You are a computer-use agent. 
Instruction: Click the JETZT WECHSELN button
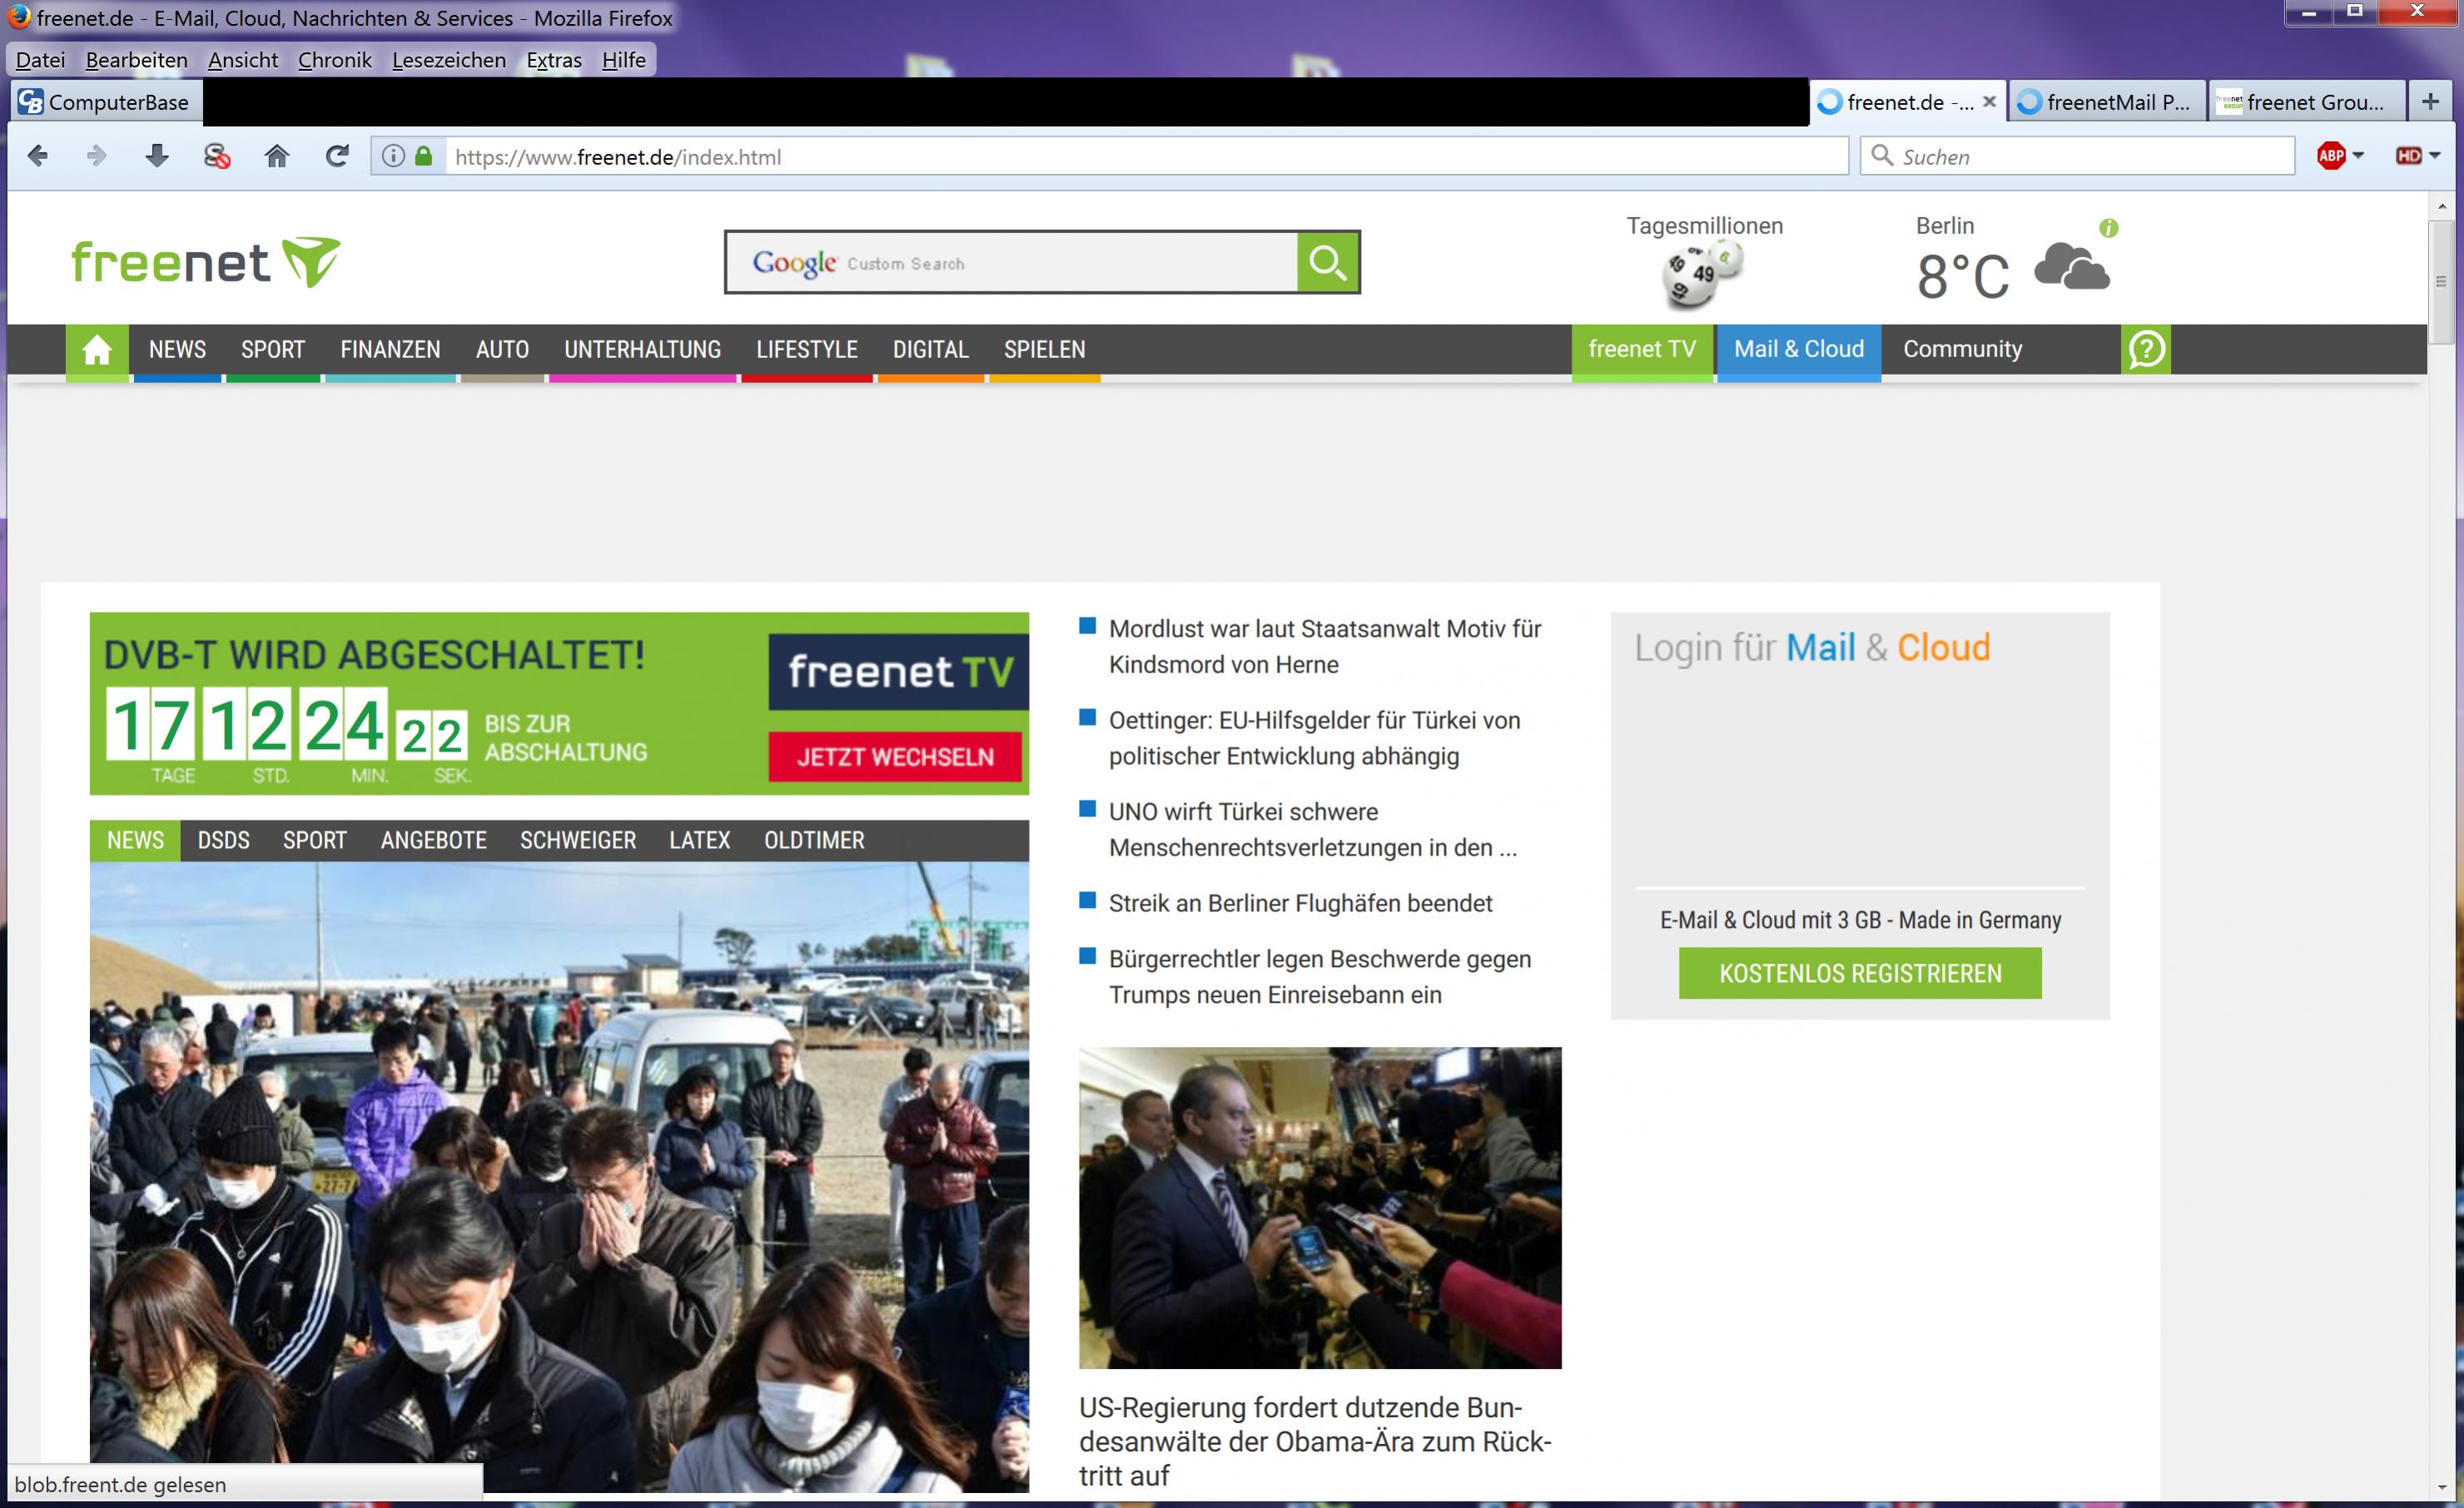(895, 757)
